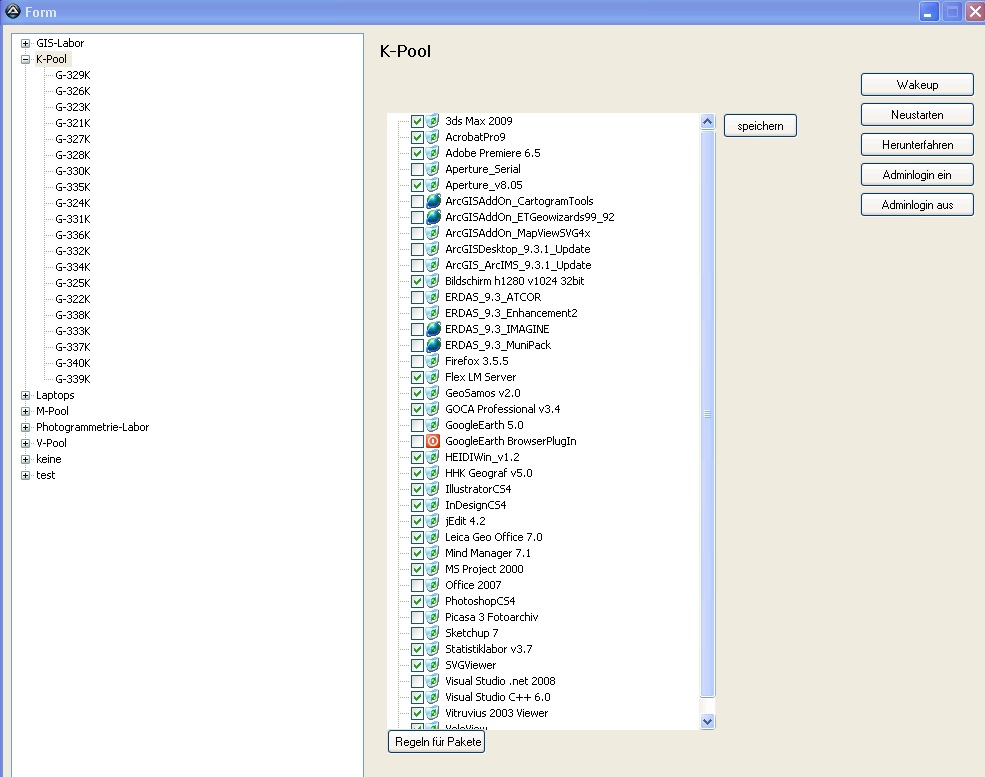
Task: Click the globe icon beside ERDAS_9.3_MuniPack
Action: point(433,345)
